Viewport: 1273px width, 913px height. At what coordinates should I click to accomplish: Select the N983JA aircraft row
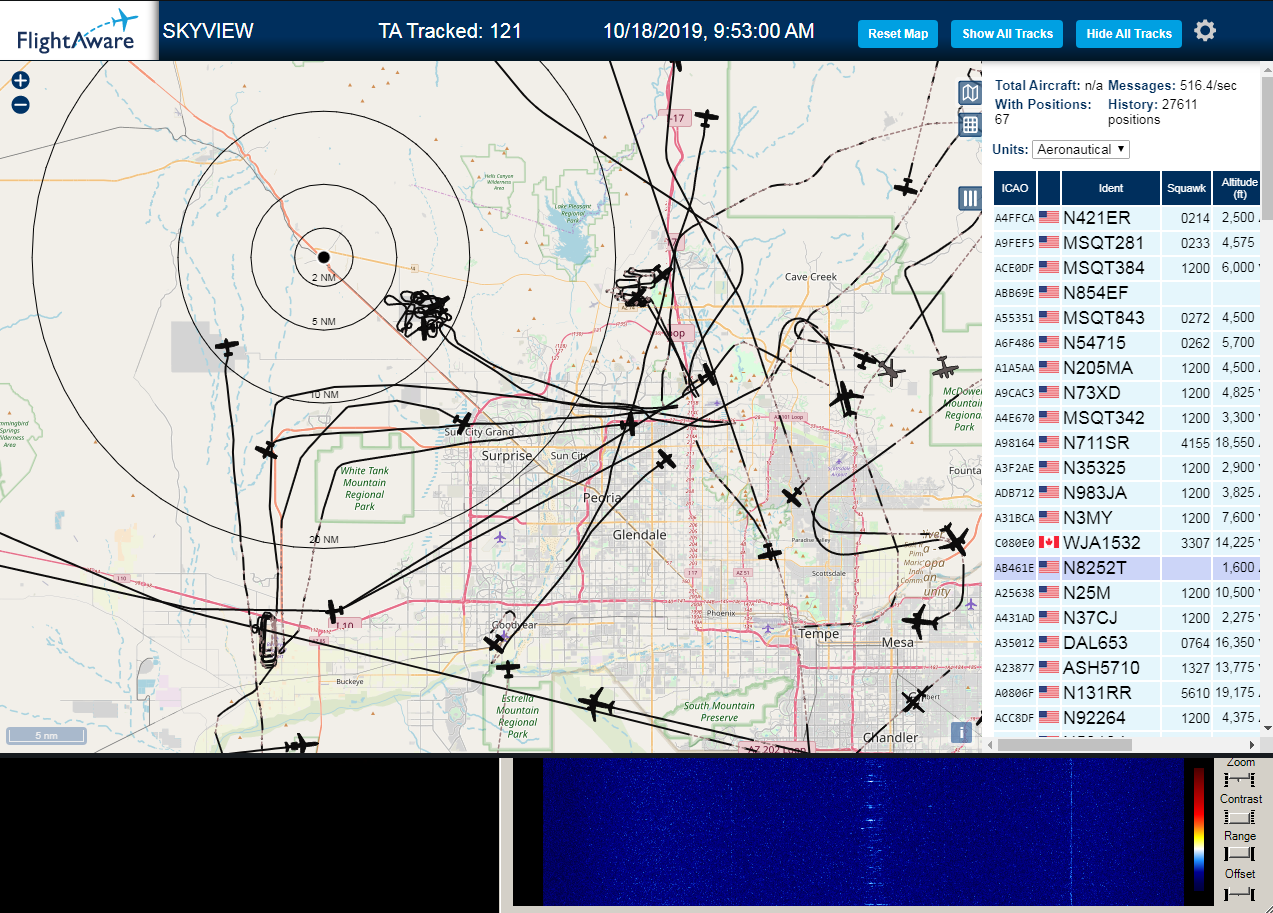1127,493
